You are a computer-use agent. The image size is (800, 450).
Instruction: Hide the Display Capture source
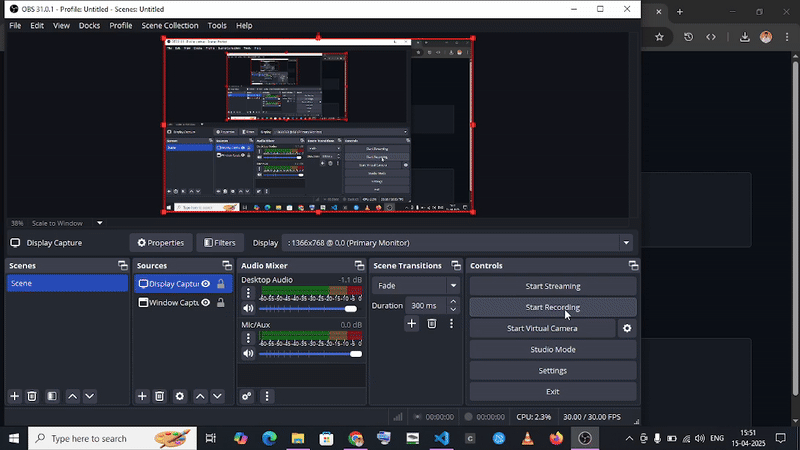coord(206,284)
